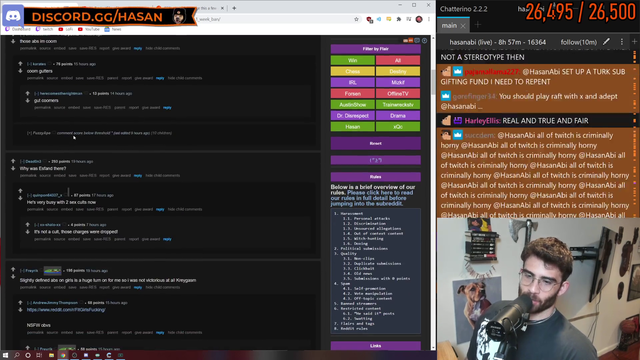The width and height of the screenshot is (640, 360).
Task: Downvote the 'Why was Esfand there?' comment
Action: point(13,168)
